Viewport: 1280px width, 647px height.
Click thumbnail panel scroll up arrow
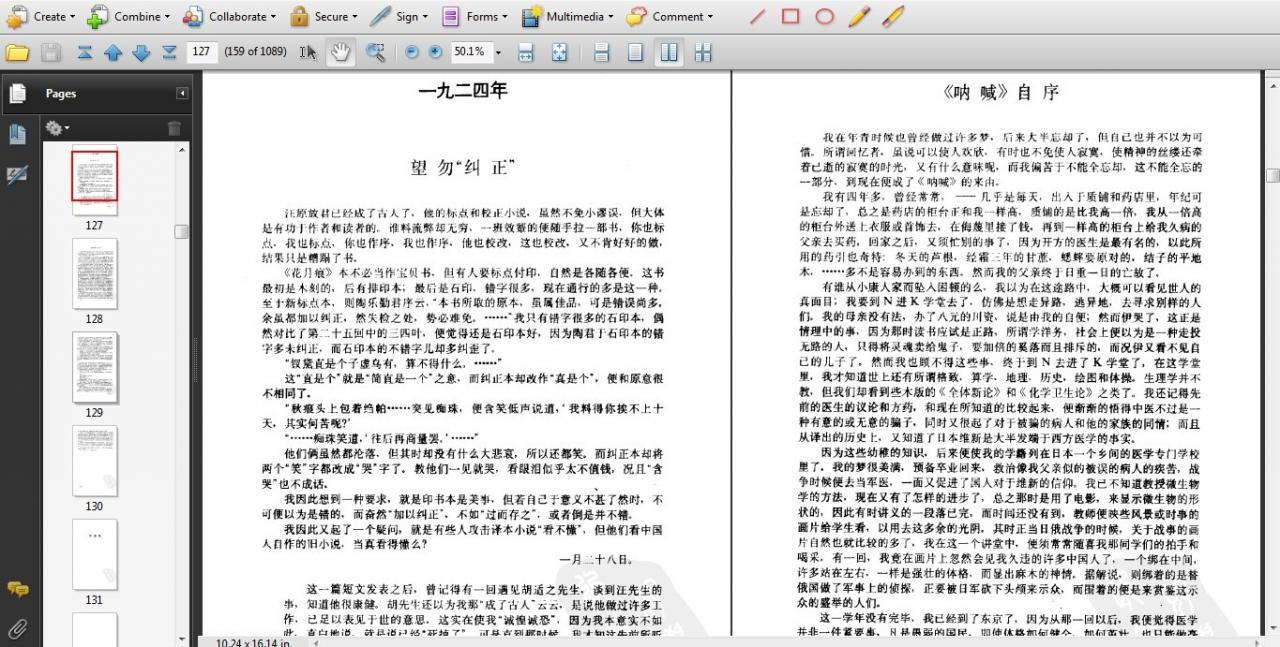[x=181, y=150]
